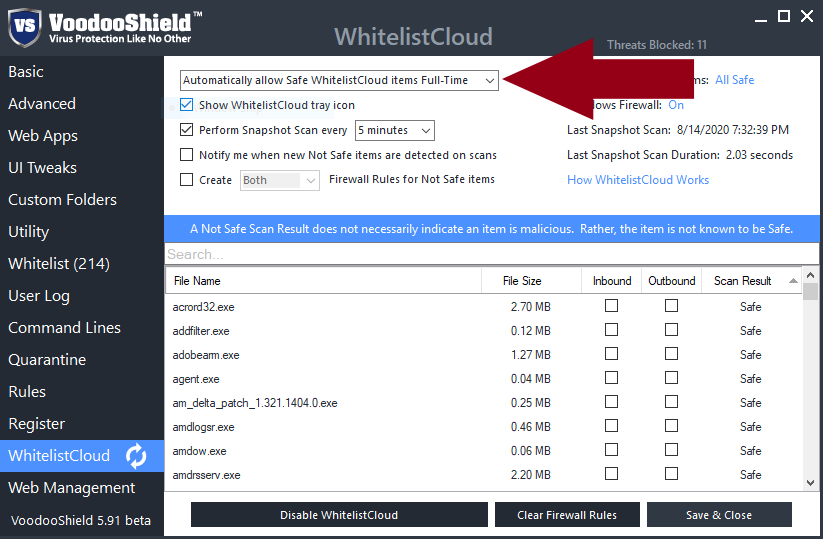Select the addfilter.exe file name

point(201,331)
